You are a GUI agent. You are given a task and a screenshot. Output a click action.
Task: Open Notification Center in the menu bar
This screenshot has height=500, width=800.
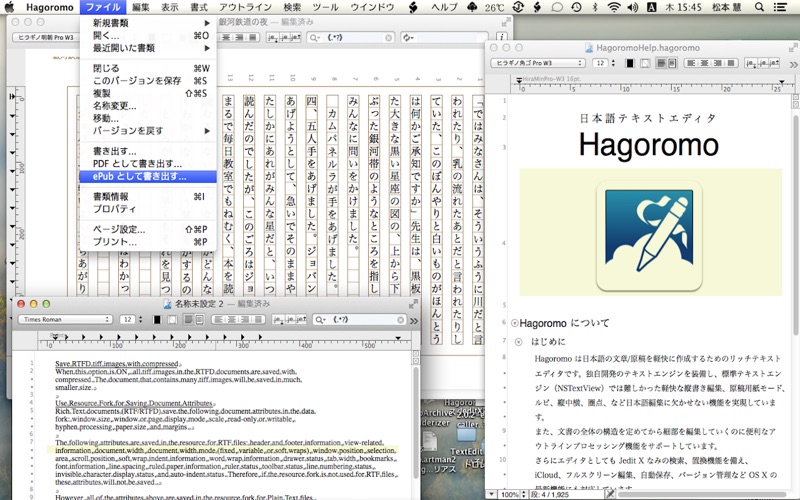(780, 7)
